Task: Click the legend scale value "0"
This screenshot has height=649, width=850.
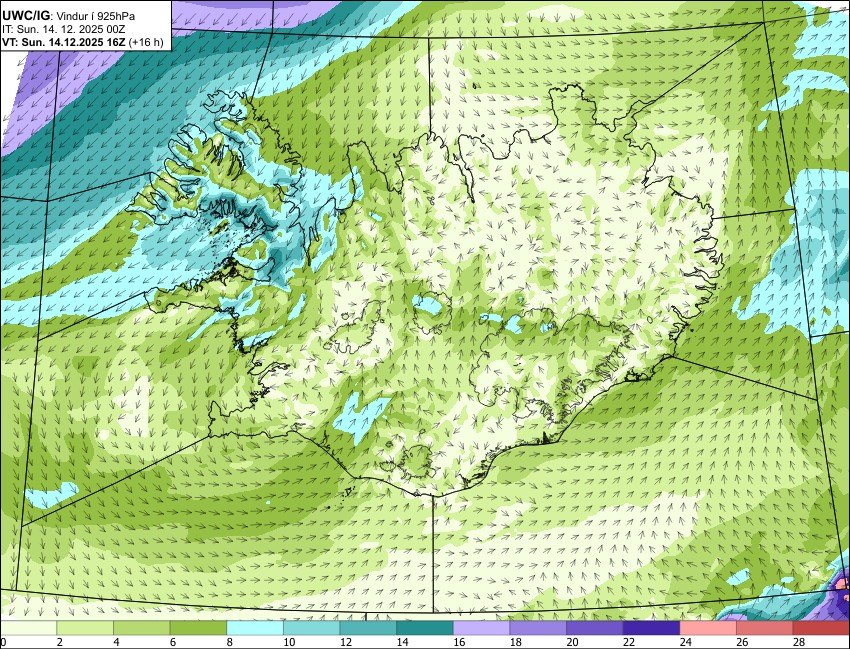Action: pyautogui.click(x=3, y=642)
